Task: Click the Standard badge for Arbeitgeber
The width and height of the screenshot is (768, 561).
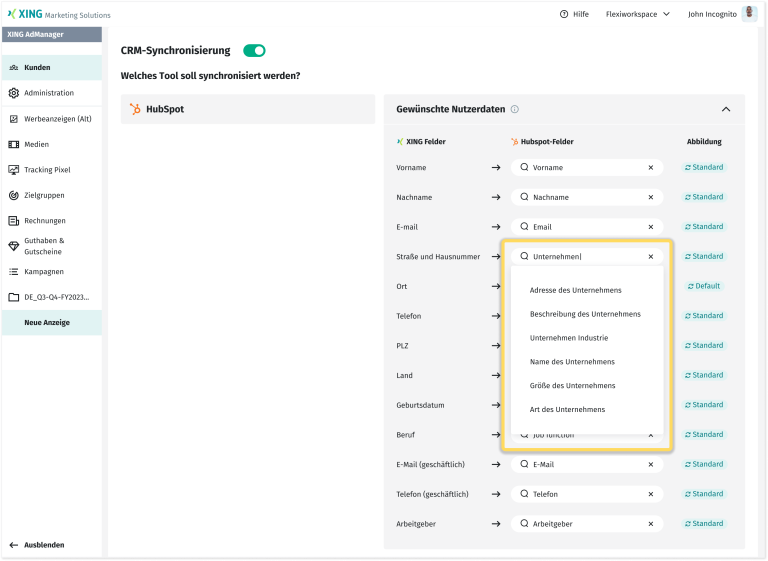Action: tap(704, 524)
